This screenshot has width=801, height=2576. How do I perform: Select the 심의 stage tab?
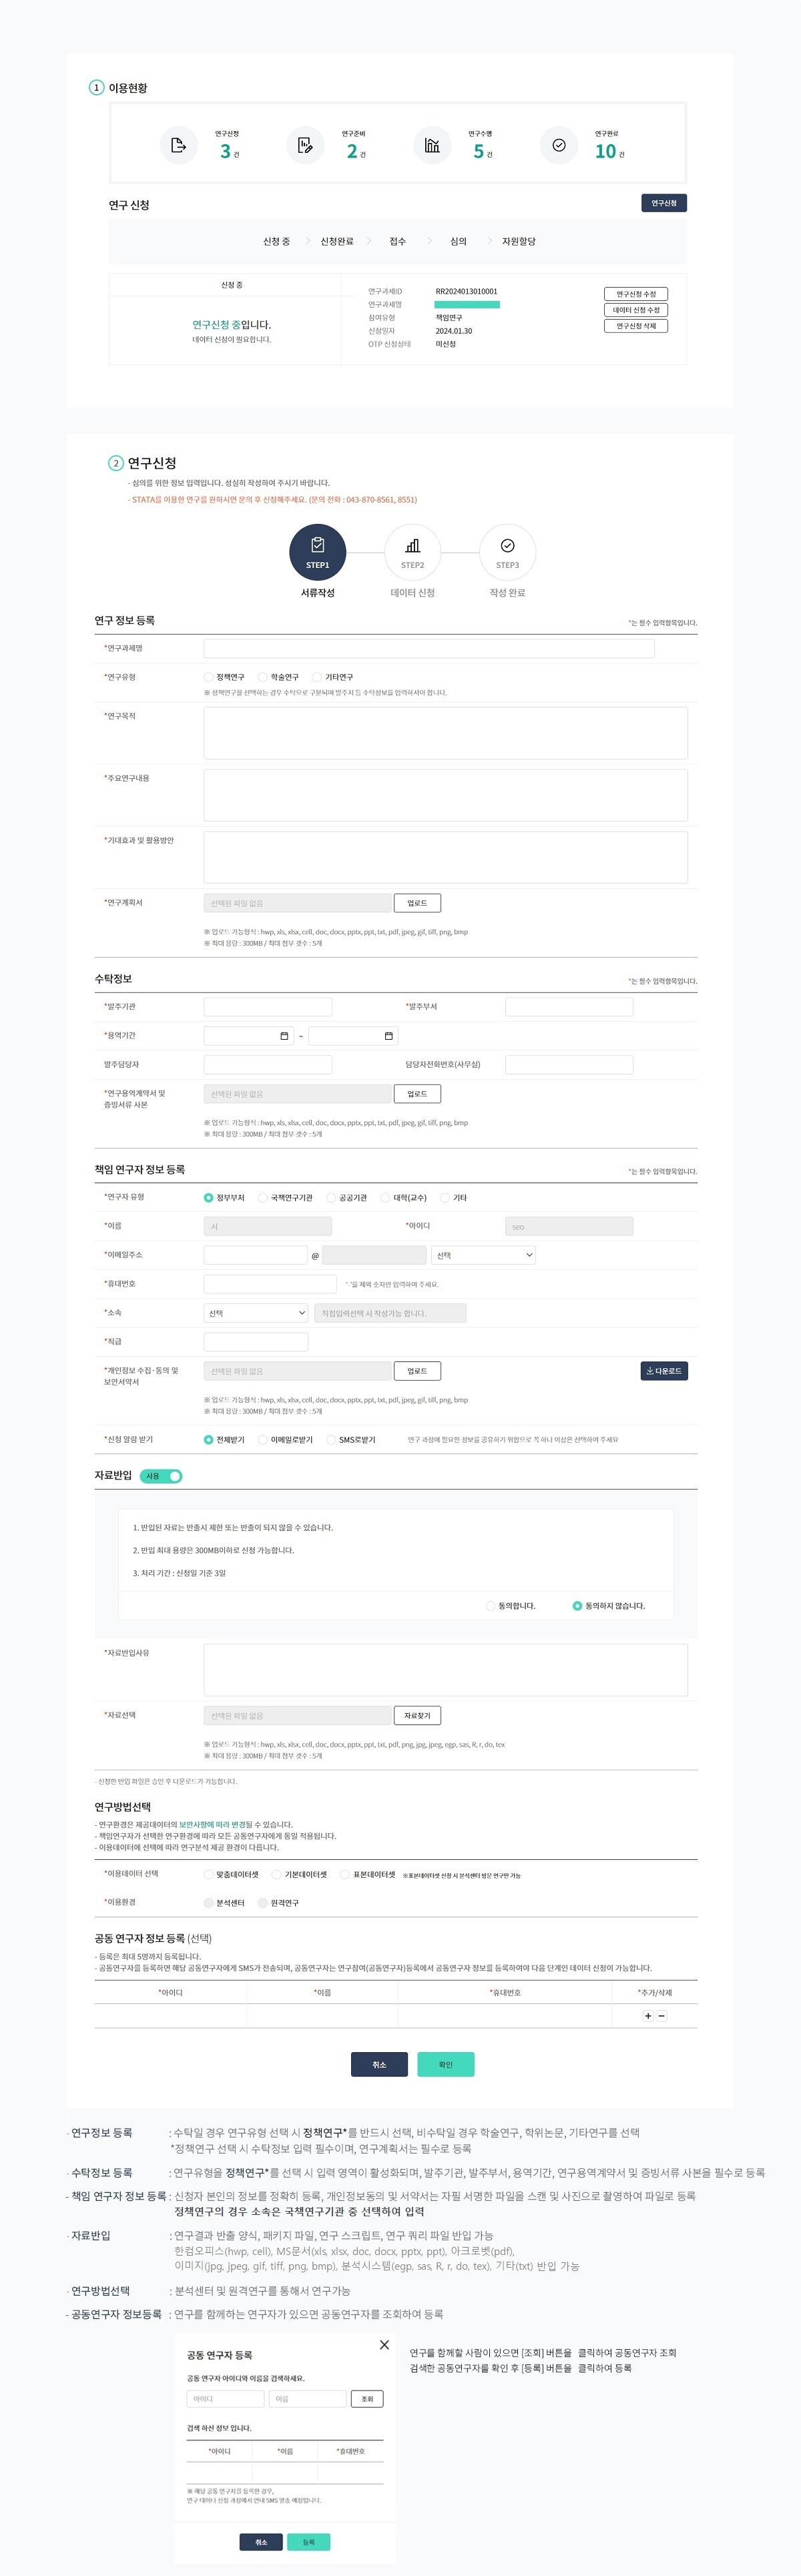pyautogui.click(x=458, y=241)
